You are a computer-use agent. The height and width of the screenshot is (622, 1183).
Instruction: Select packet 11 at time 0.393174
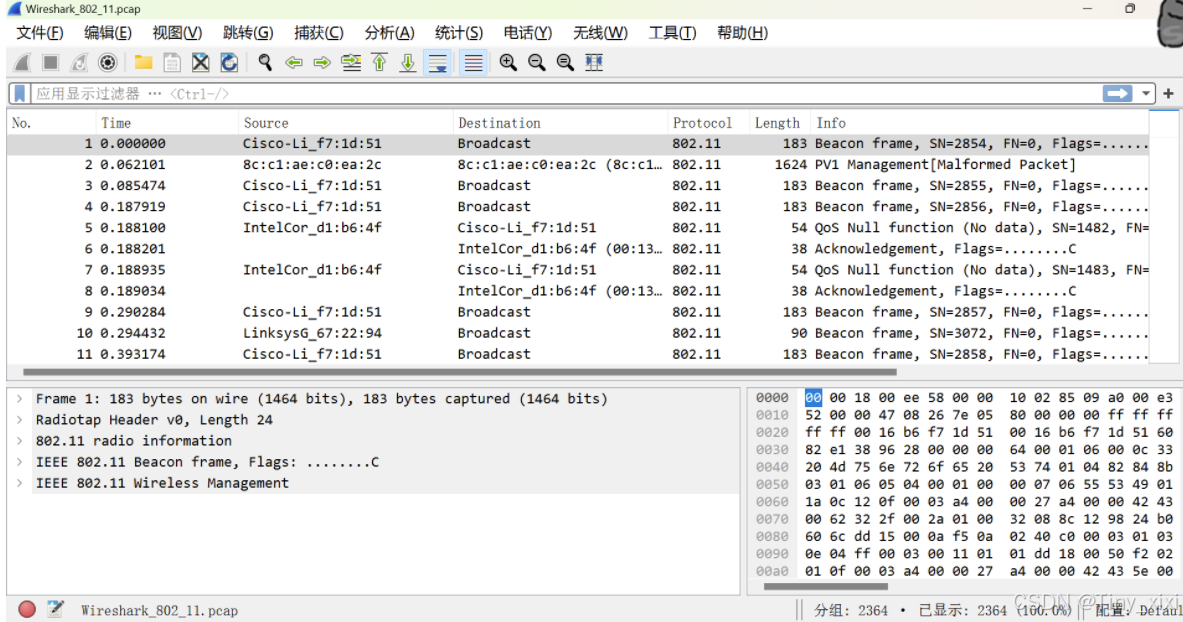[578, 354]
